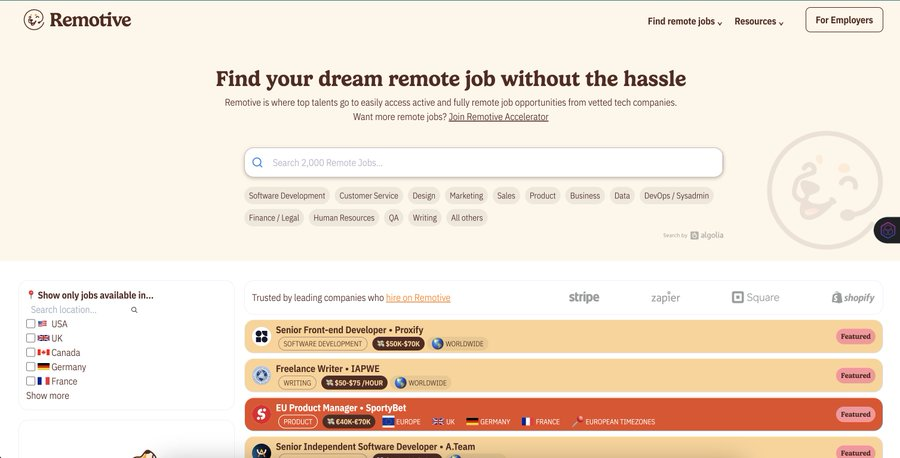Viewport: 900px width, 458px height.
Task: Click the WRITING tag on IAPWE job
Action: click(x=297, y=383)
